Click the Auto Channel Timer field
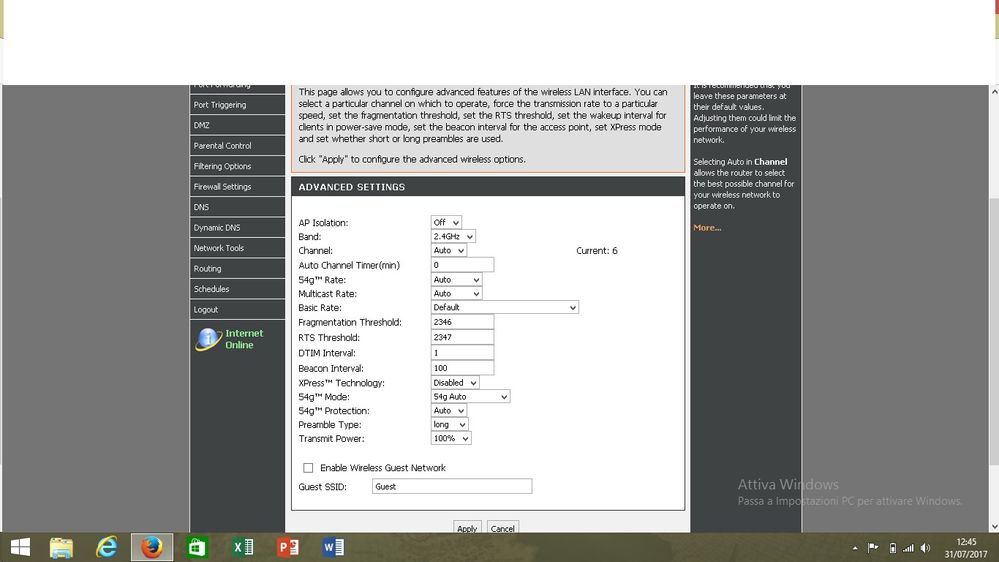The image size is (999, 562). pos(462,265)
